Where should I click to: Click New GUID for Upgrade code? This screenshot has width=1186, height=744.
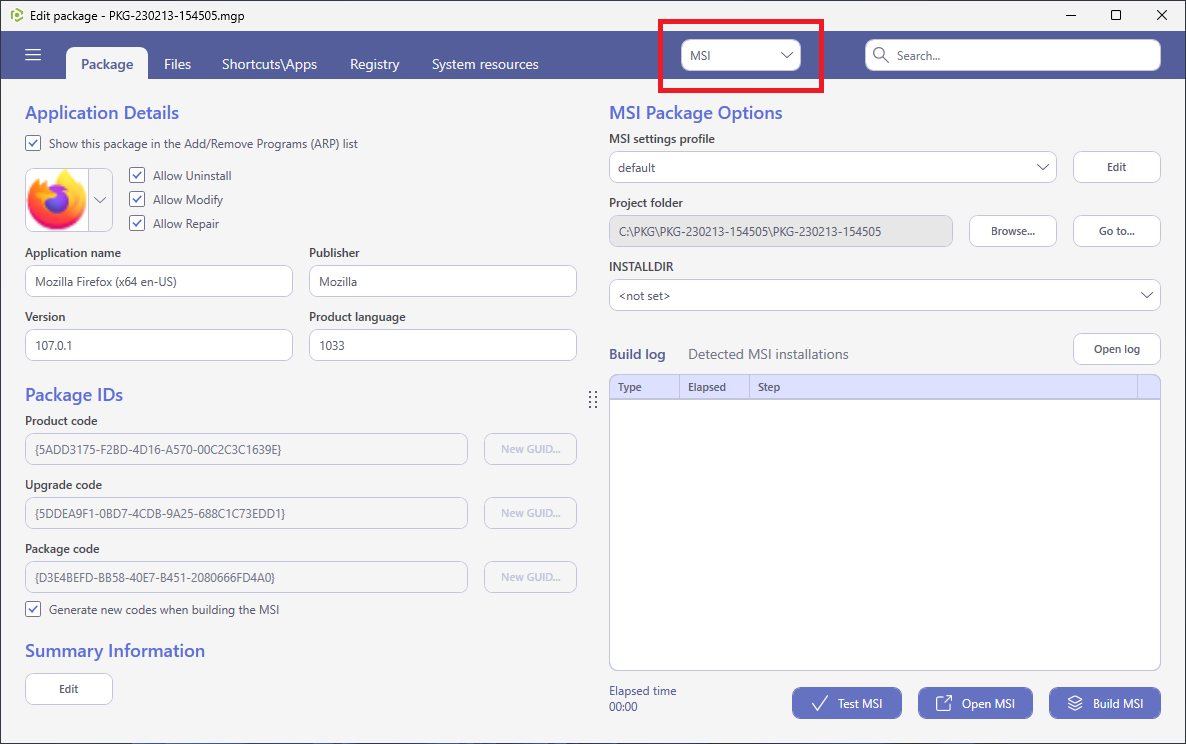pos(530,513)
